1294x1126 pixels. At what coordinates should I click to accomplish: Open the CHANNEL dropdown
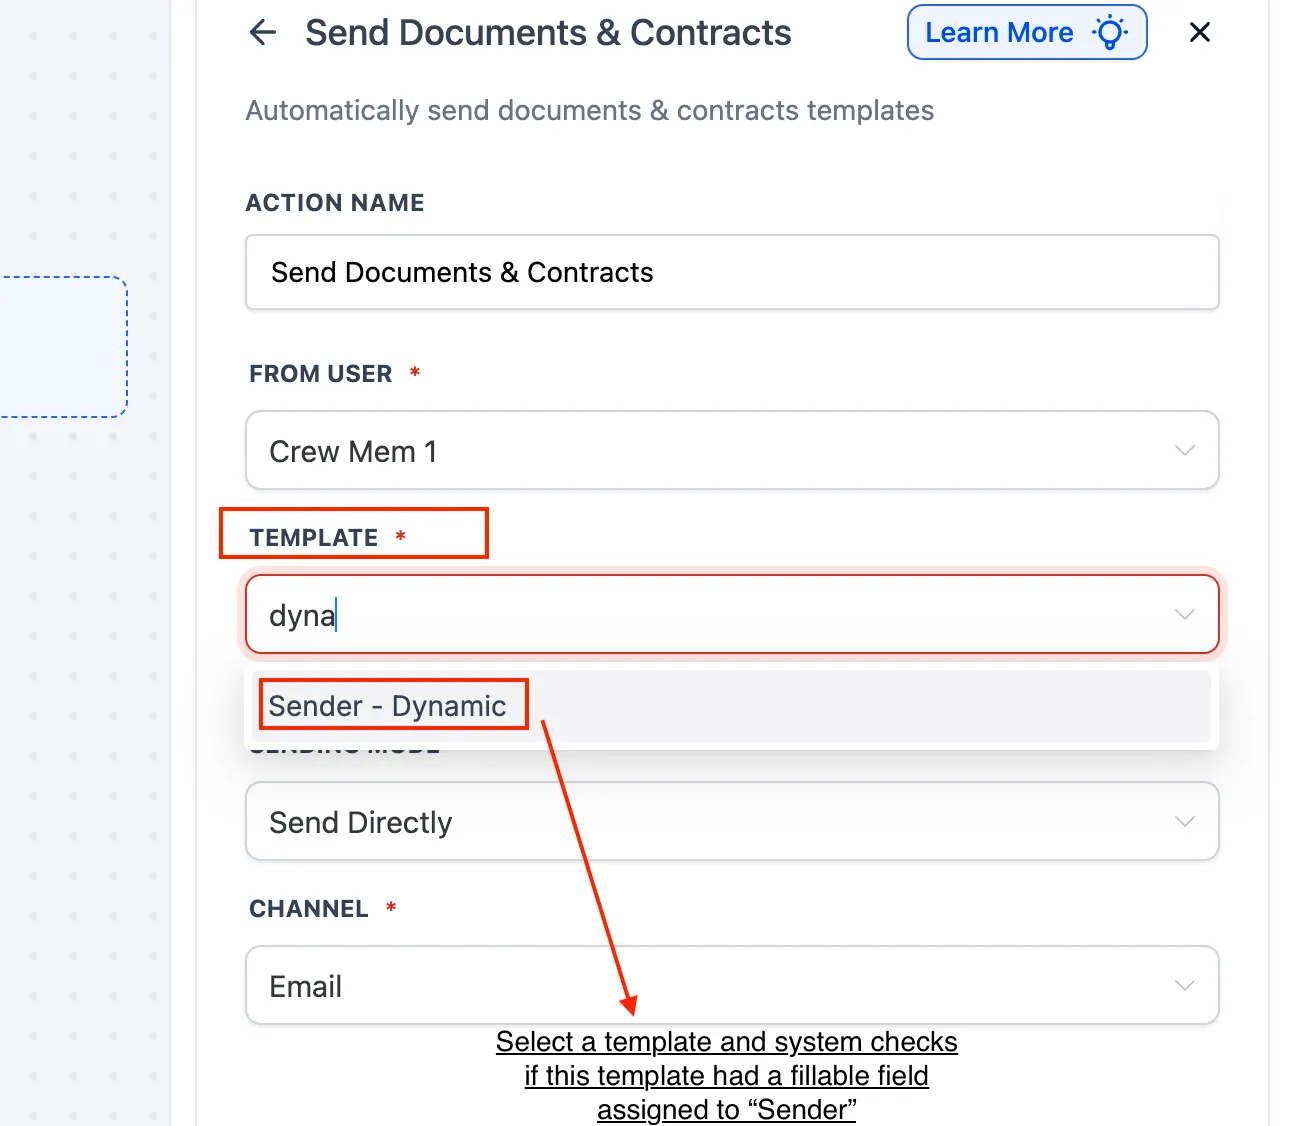point(732,985)
